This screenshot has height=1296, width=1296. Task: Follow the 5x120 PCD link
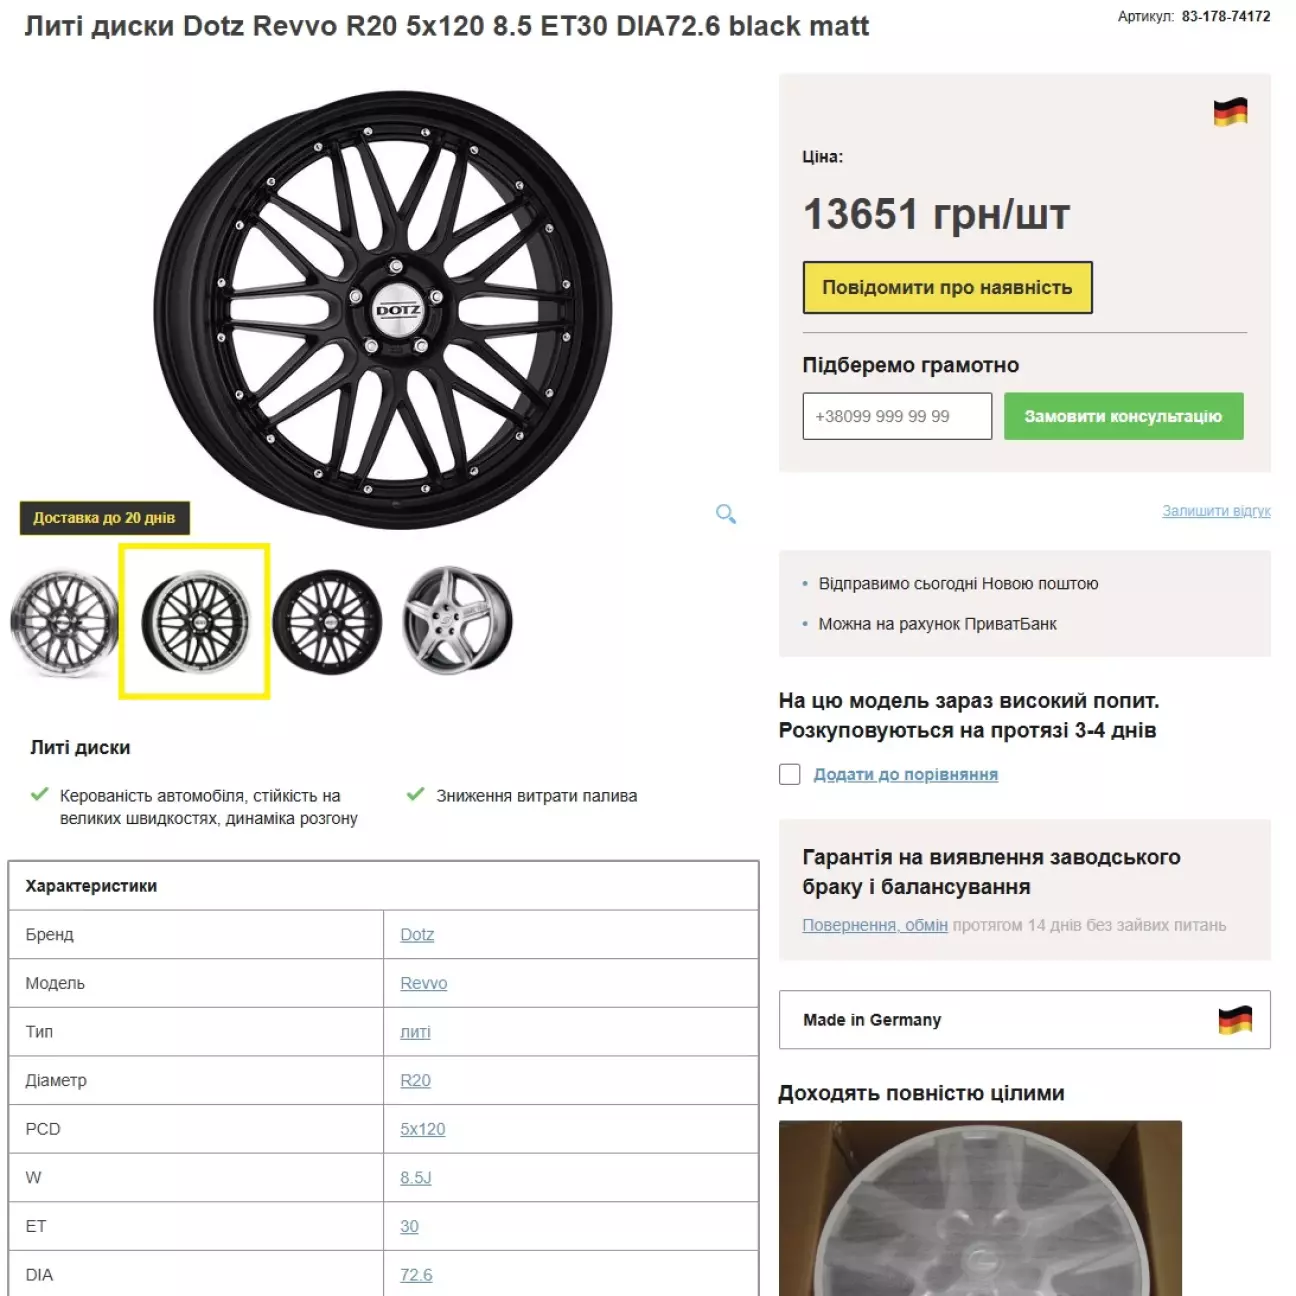click(423, 1129)
